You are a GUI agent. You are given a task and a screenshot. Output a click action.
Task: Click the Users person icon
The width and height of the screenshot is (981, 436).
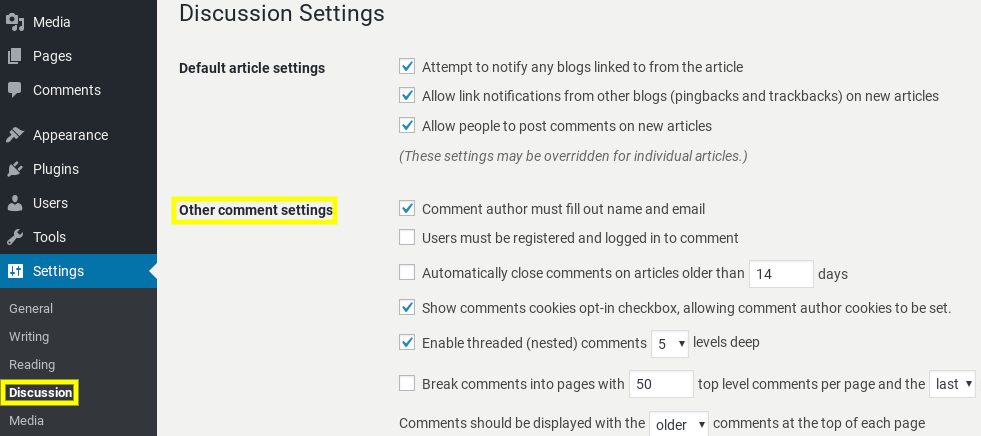coord(15,203)
